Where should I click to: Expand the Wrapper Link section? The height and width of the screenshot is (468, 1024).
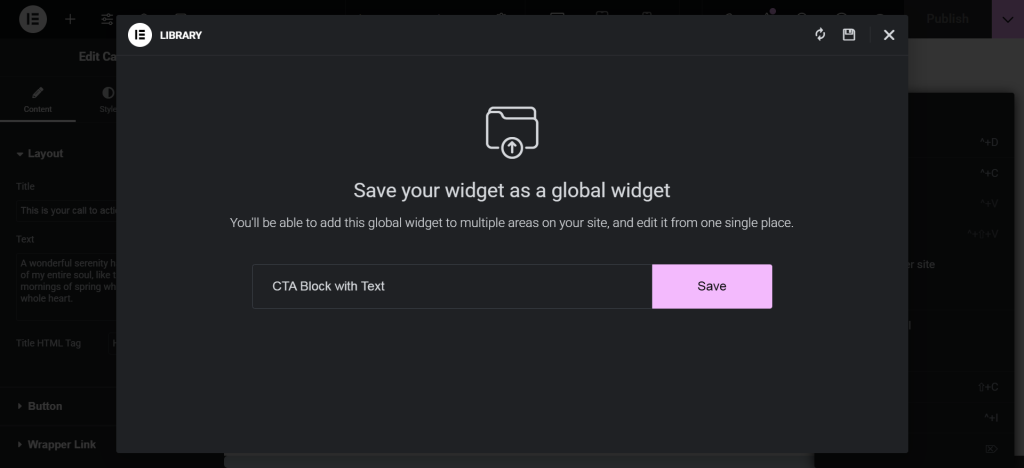coord(60,444)
